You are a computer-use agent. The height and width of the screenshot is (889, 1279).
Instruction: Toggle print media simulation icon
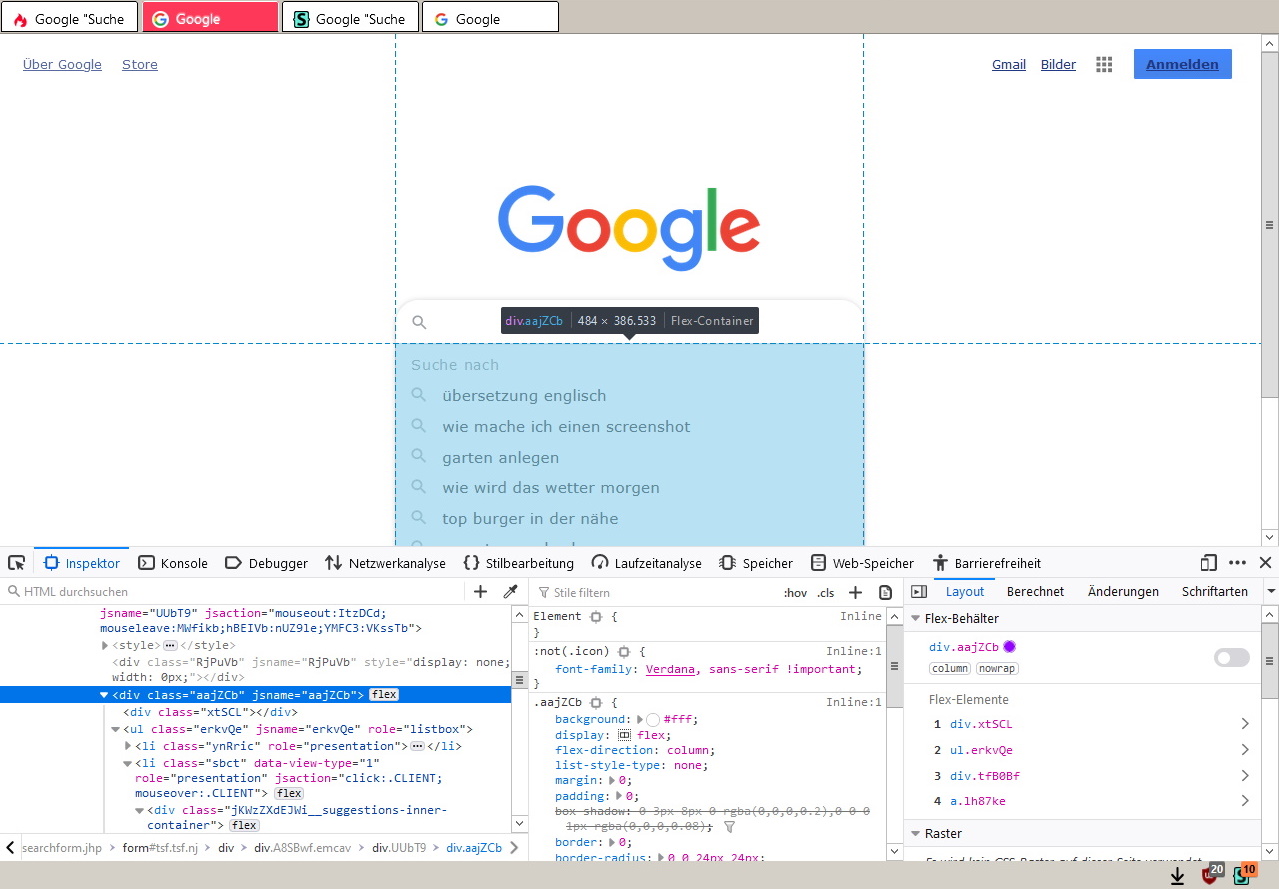pos(885,592)
